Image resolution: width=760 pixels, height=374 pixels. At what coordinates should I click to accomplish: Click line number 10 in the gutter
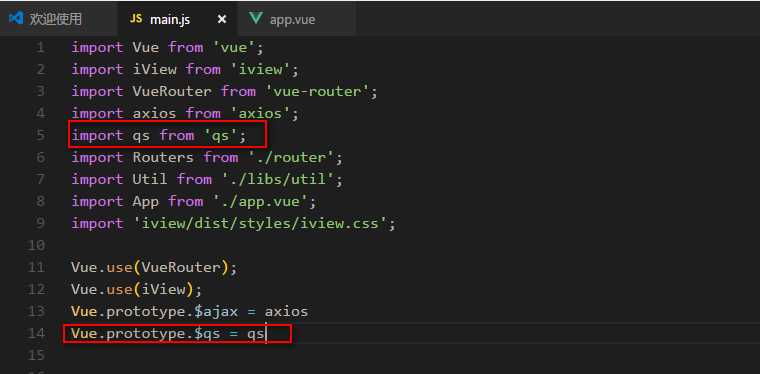coord(36,245)
